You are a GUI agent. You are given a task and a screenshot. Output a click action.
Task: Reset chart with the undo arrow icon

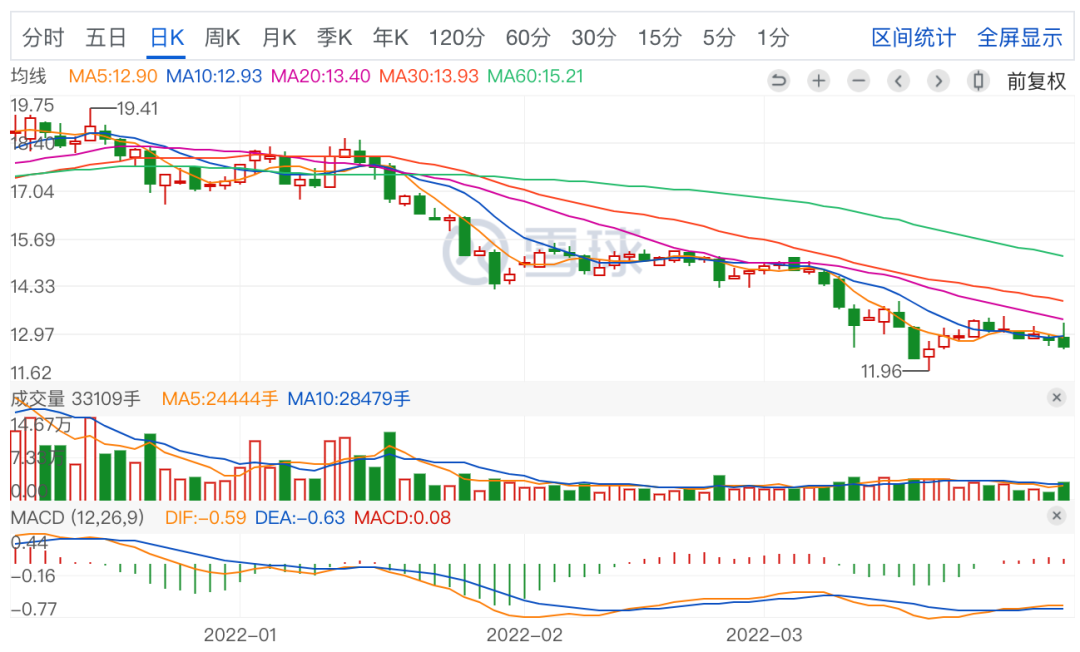(x=778, y=81)
